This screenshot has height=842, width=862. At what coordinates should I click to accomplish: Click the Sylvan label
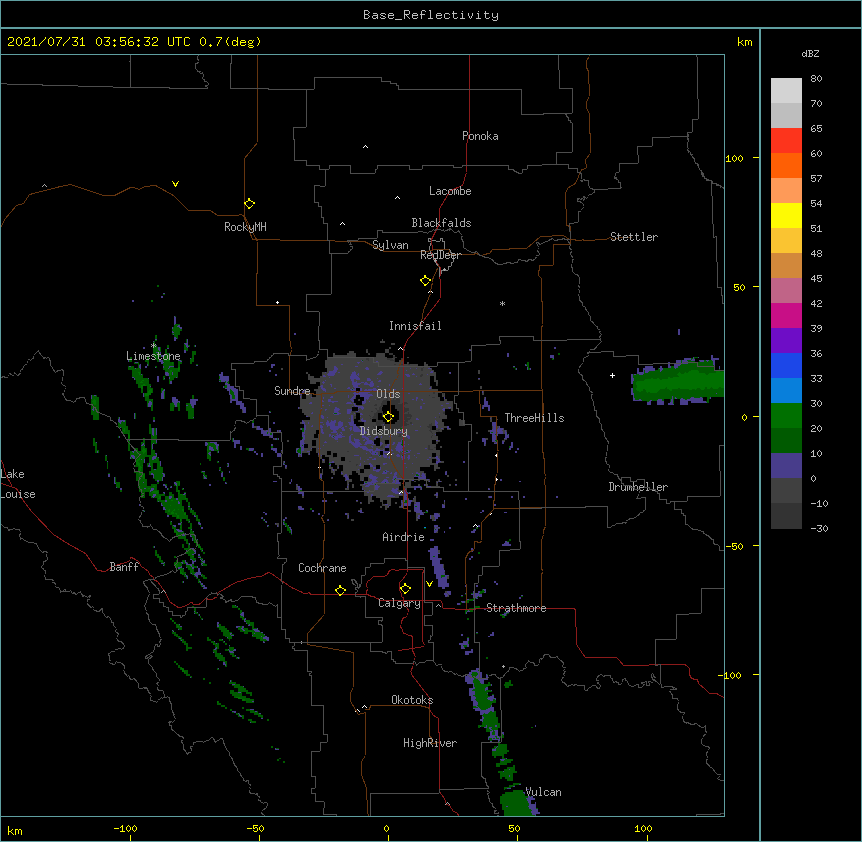(x=390, y=245)
